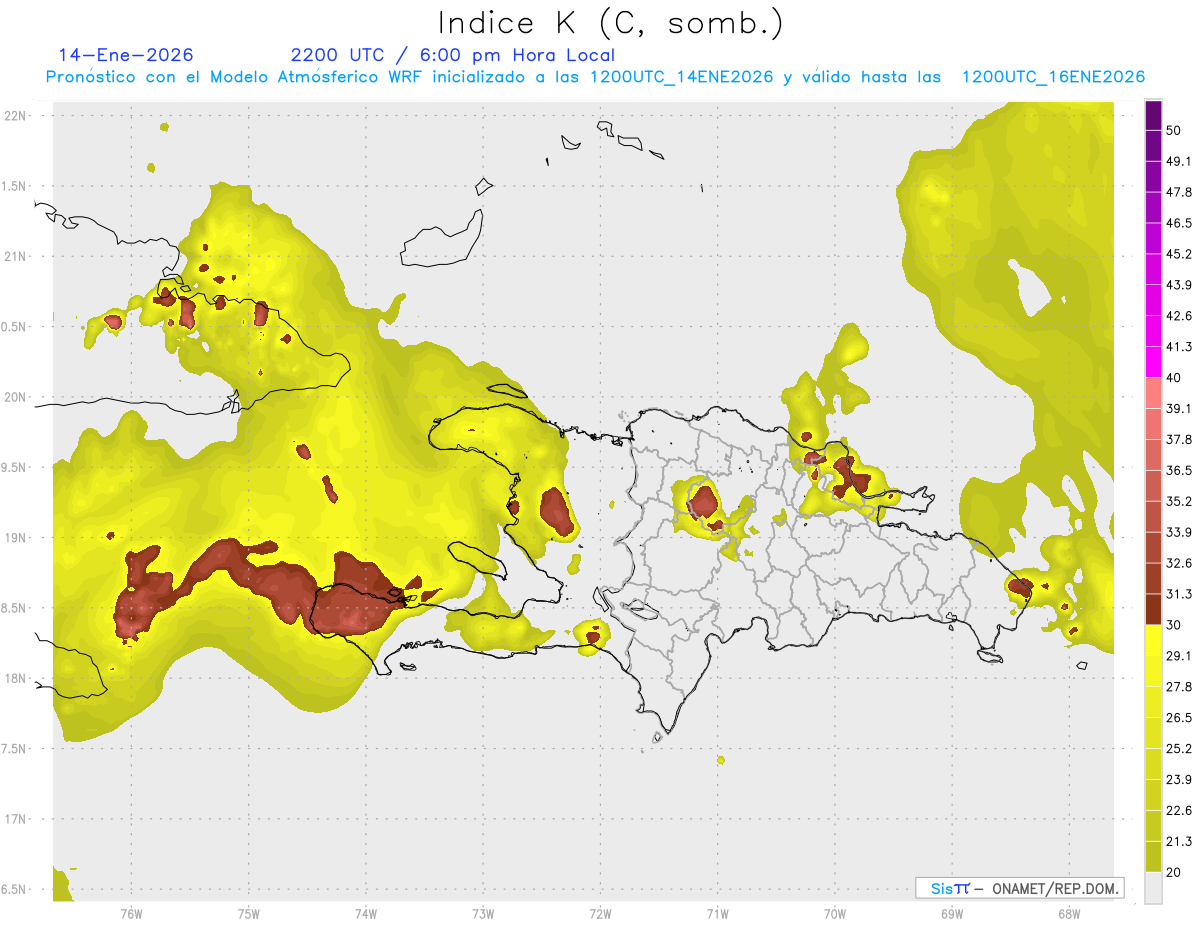Click the legend value '27.8'

[x=1179, y=687]
